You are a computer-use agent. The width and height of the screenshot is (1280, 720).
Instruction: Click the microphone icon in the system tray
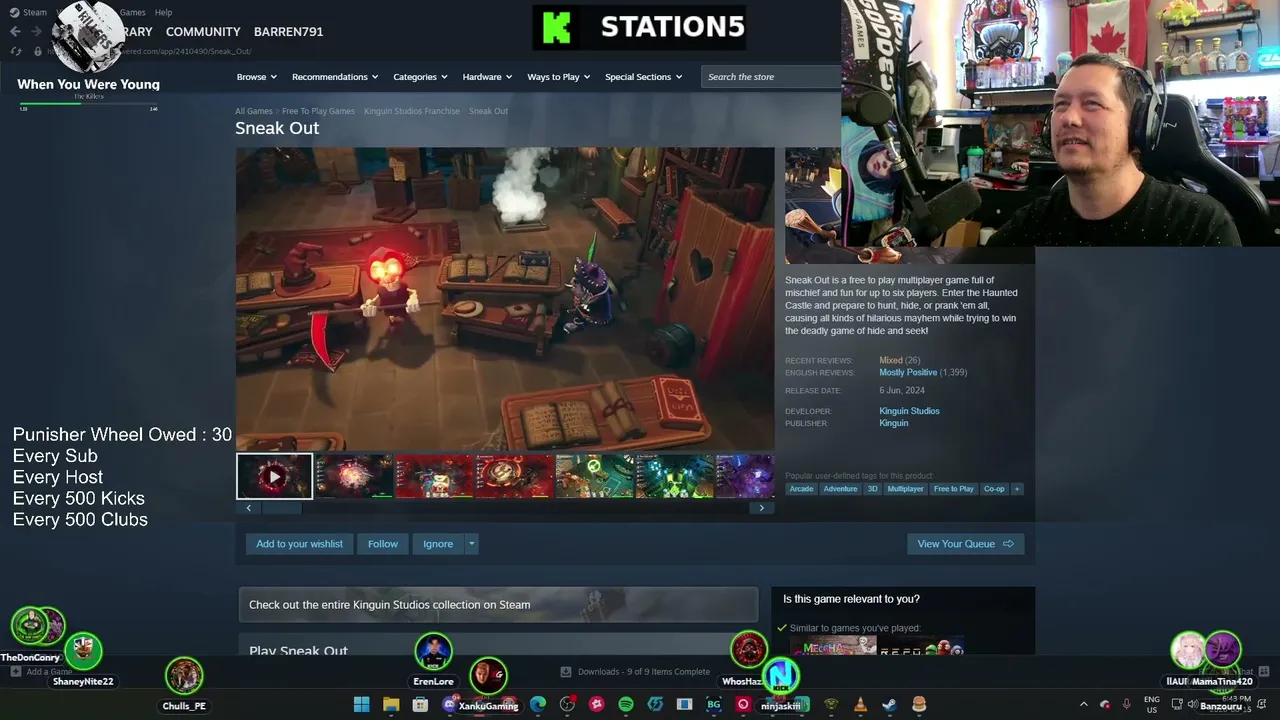pyautogui.click(x=1127, y=705)
